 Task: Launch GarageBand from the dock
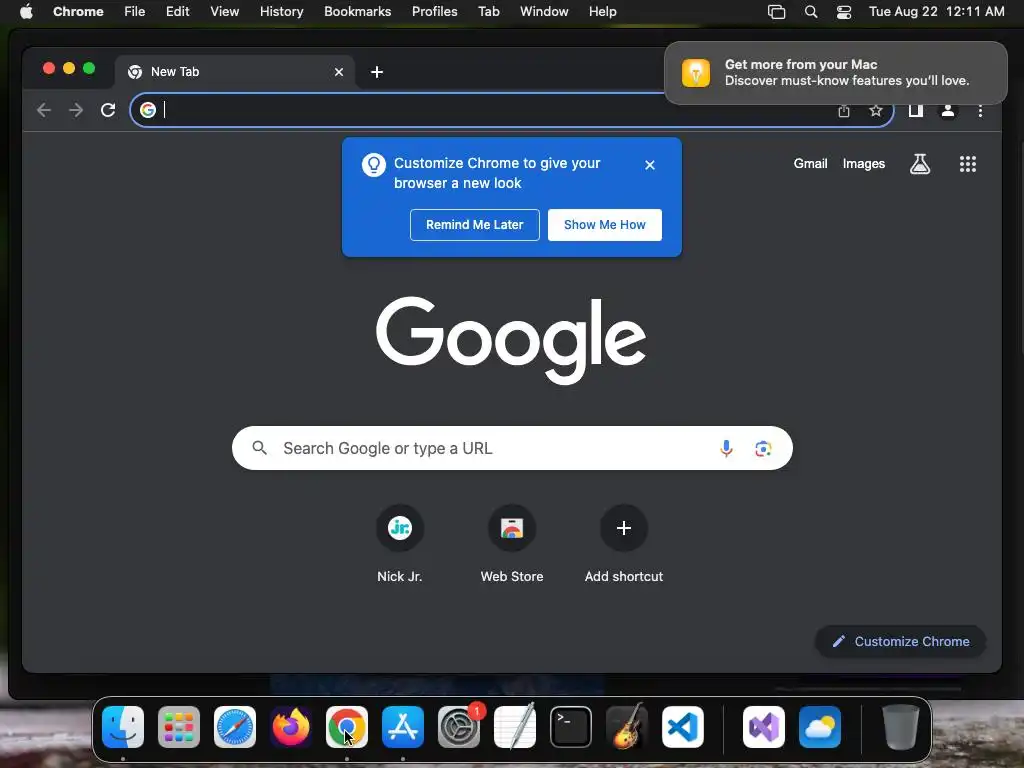[x=627, y=727]
